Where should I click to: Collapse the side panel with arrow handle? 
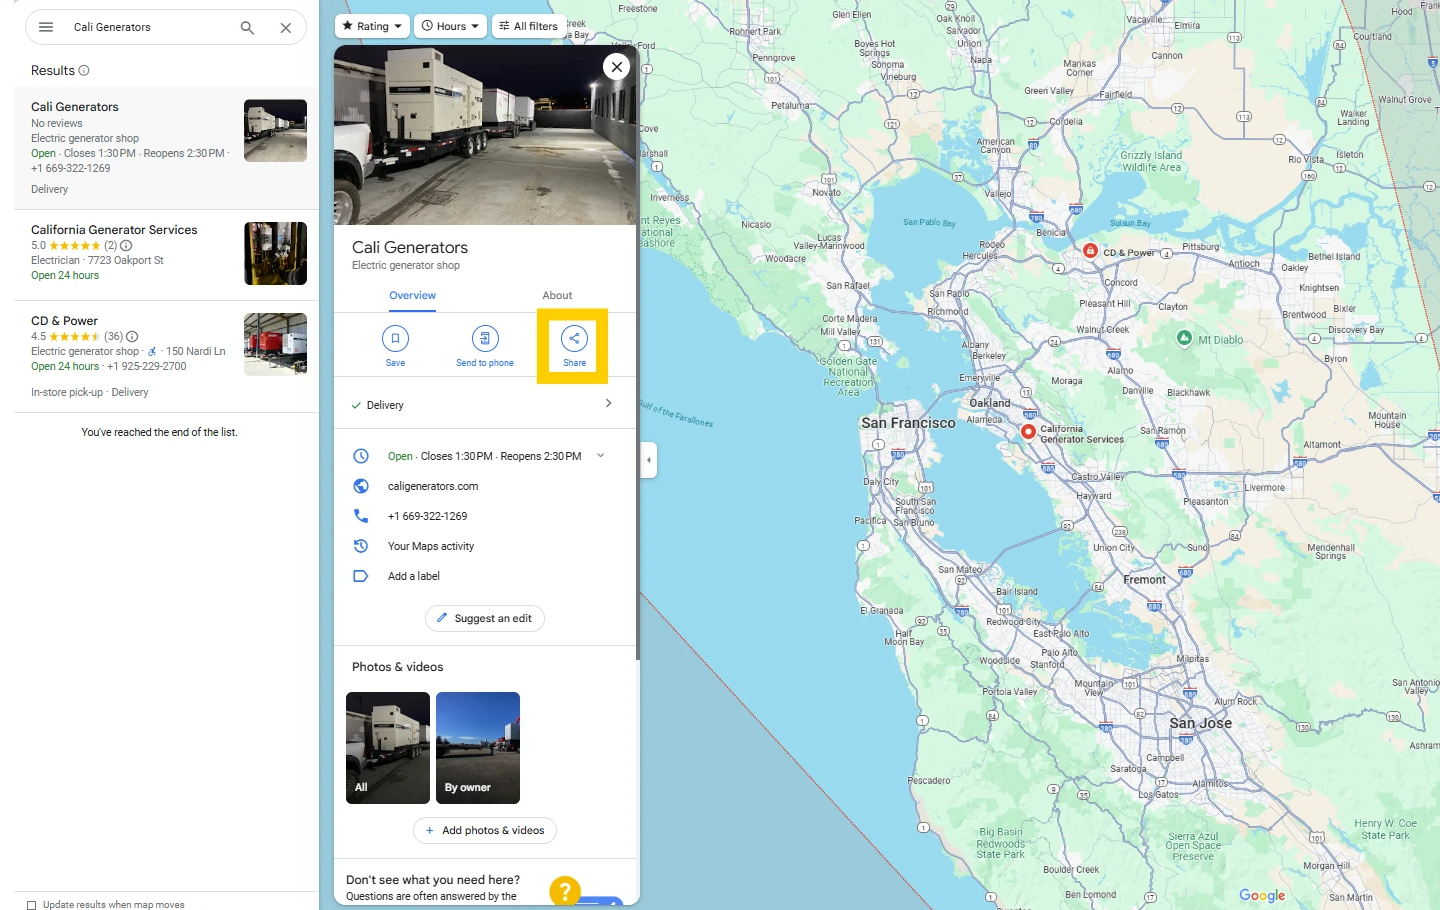coord(649,460)
